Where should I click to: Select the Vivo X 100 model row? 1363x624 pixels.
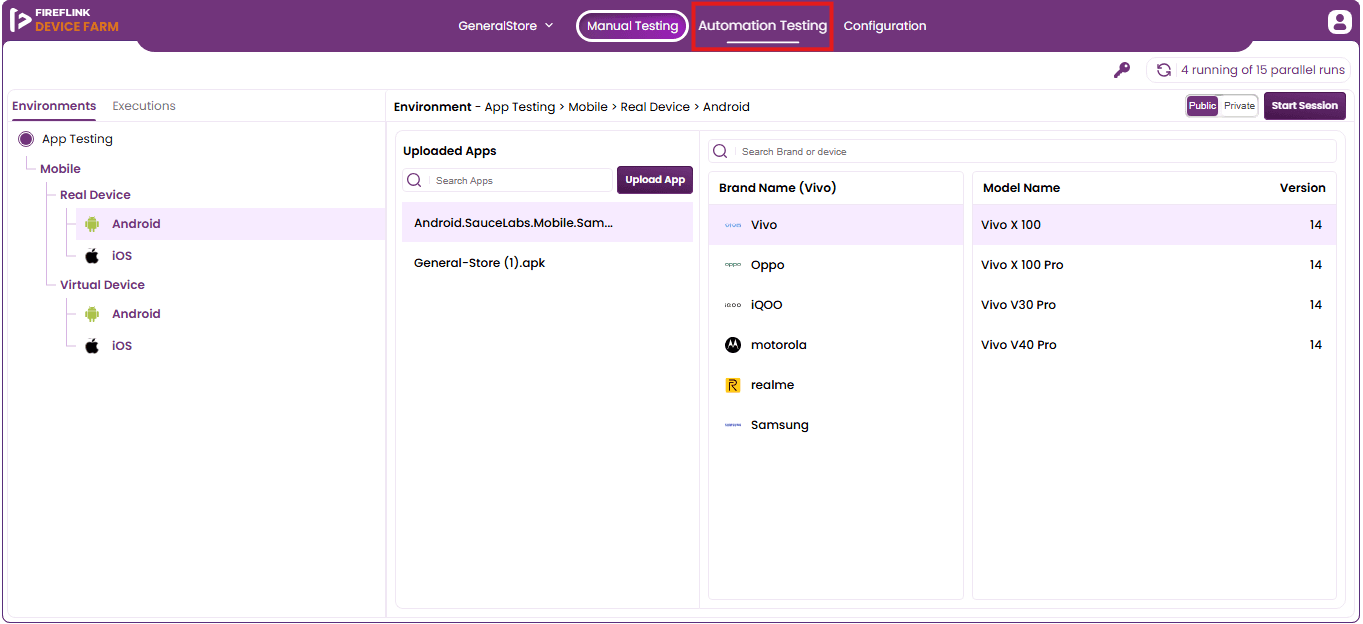[x=1154, y=225]
